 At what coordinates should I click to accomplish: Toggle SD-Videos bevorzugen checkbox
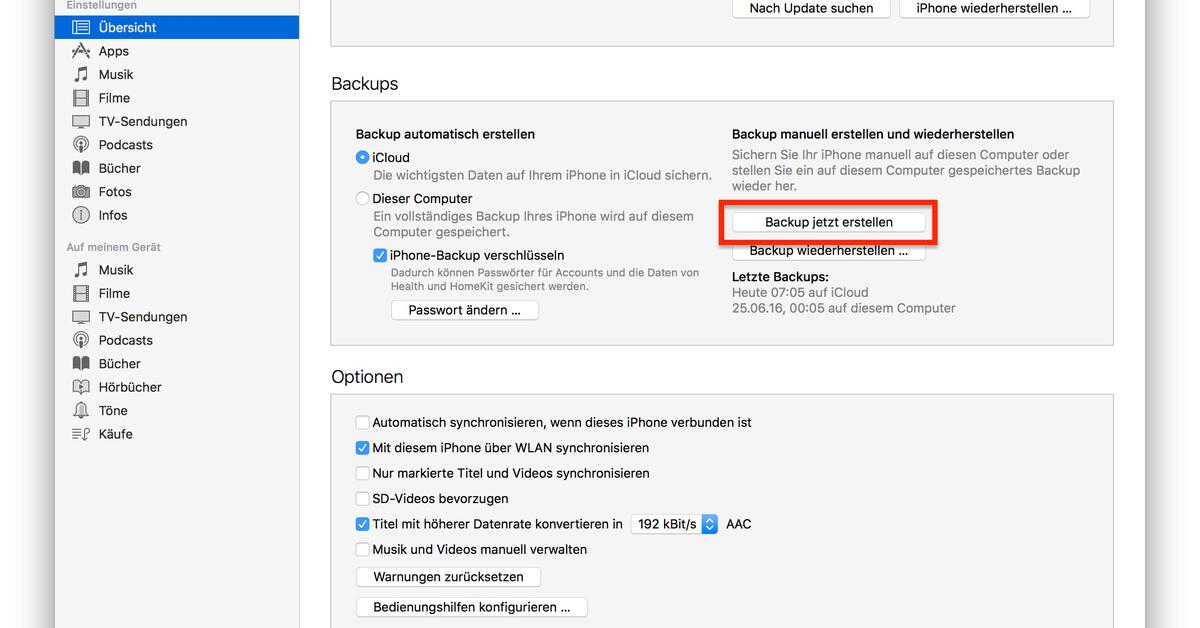pos(363,499)
